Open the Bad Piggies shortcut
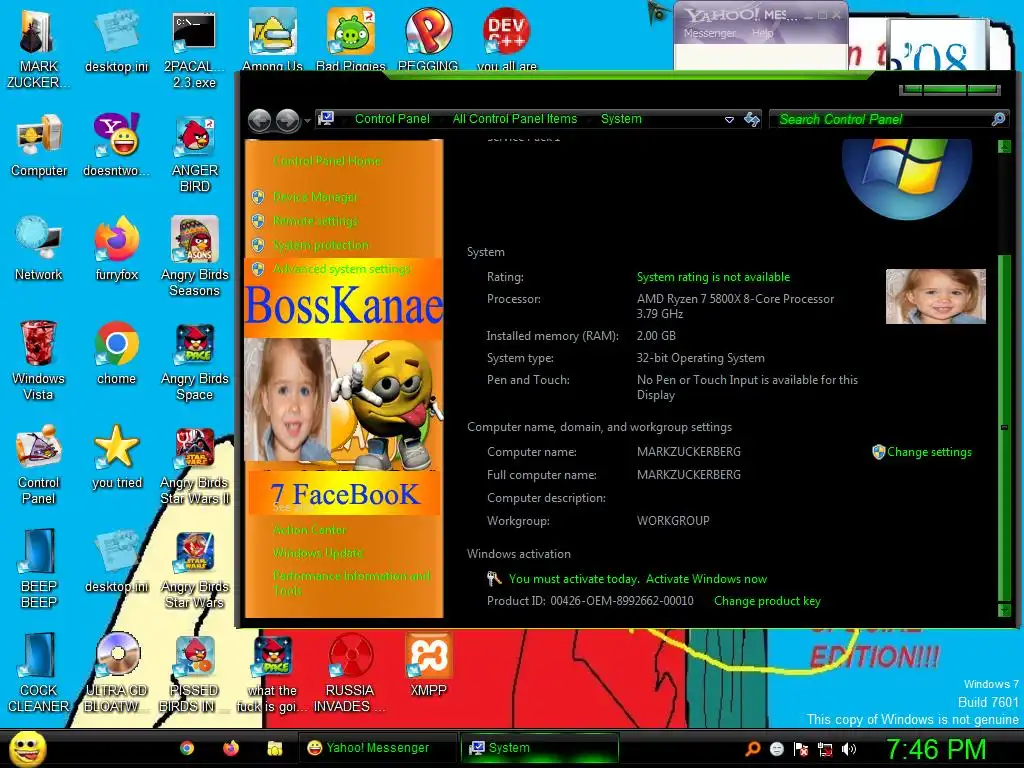Image resolution: width=1024 pixels, height=768 pixels. pos(351,39)
